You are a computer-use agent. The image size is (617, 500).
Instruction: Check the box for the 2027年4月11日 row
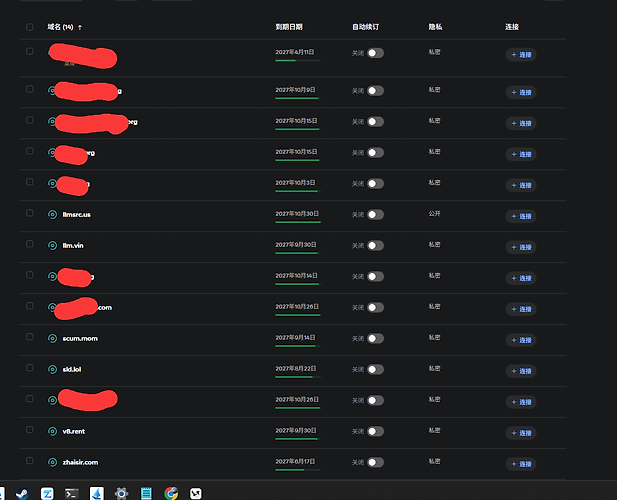30,52
